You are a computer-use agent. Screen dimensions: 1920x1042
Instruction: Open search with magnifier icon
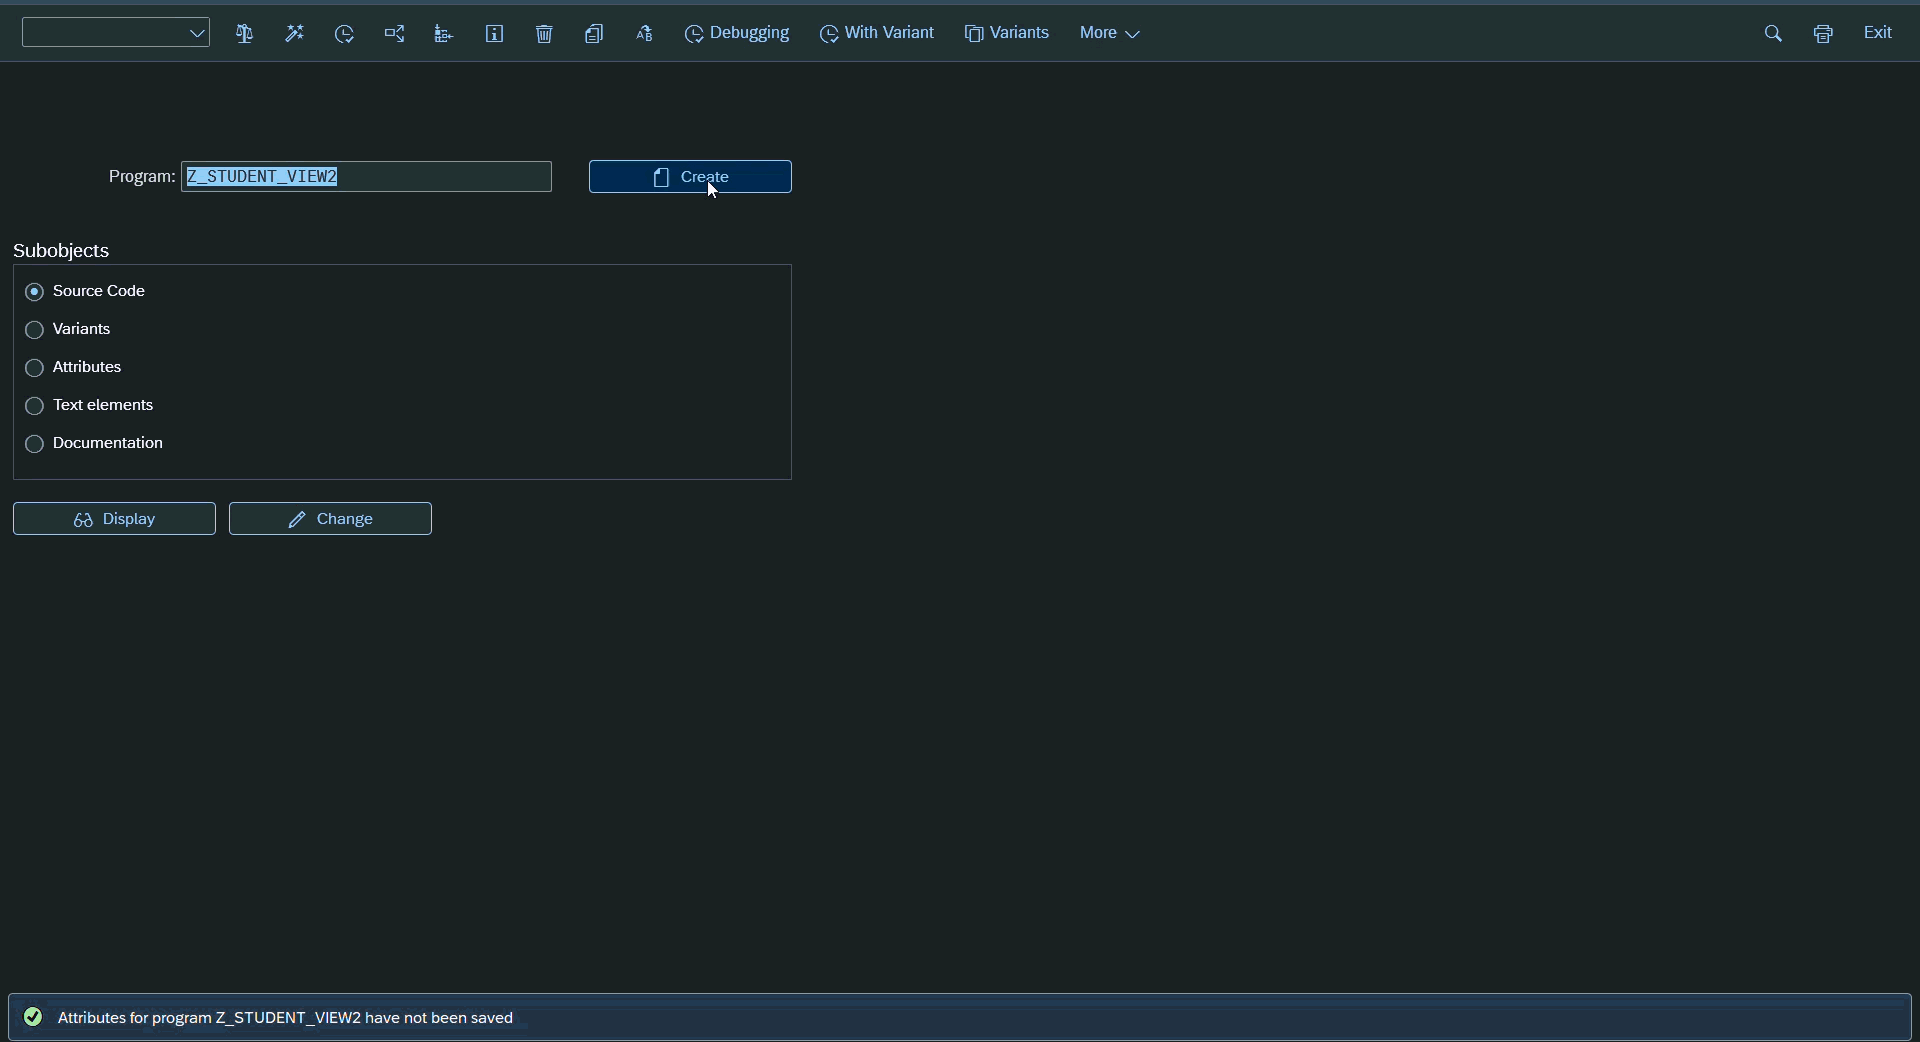tap(1773, 34)
